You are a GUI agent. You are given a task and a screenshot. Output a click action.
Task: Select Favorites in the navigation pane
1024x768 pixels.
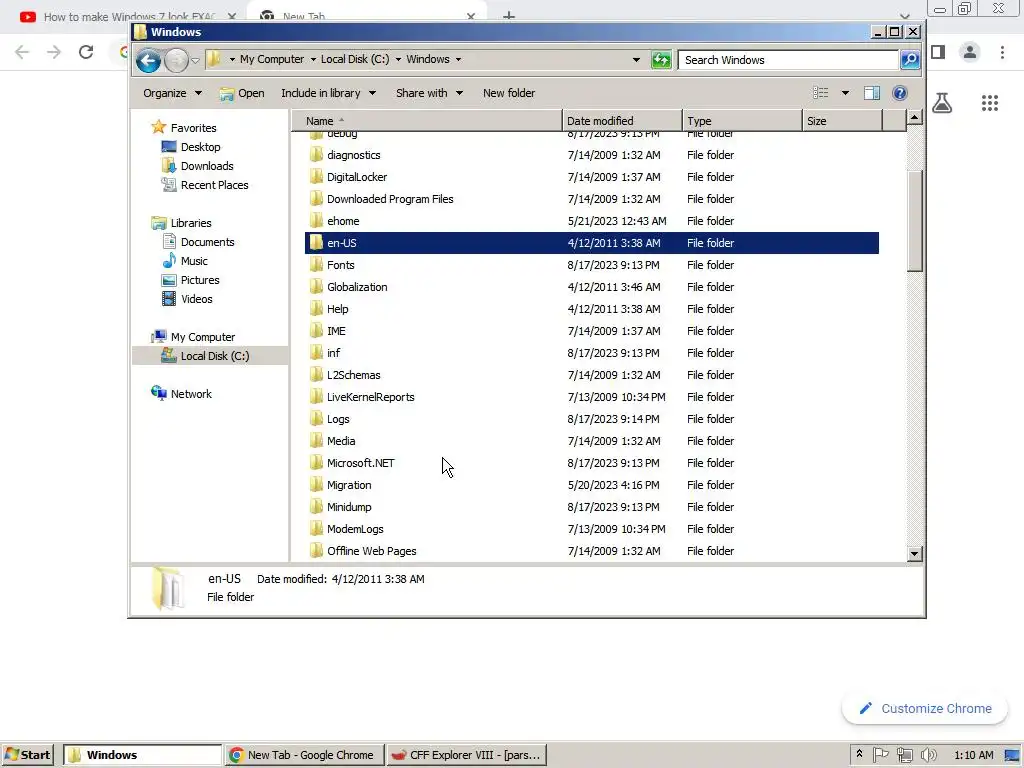pos(193,128)
